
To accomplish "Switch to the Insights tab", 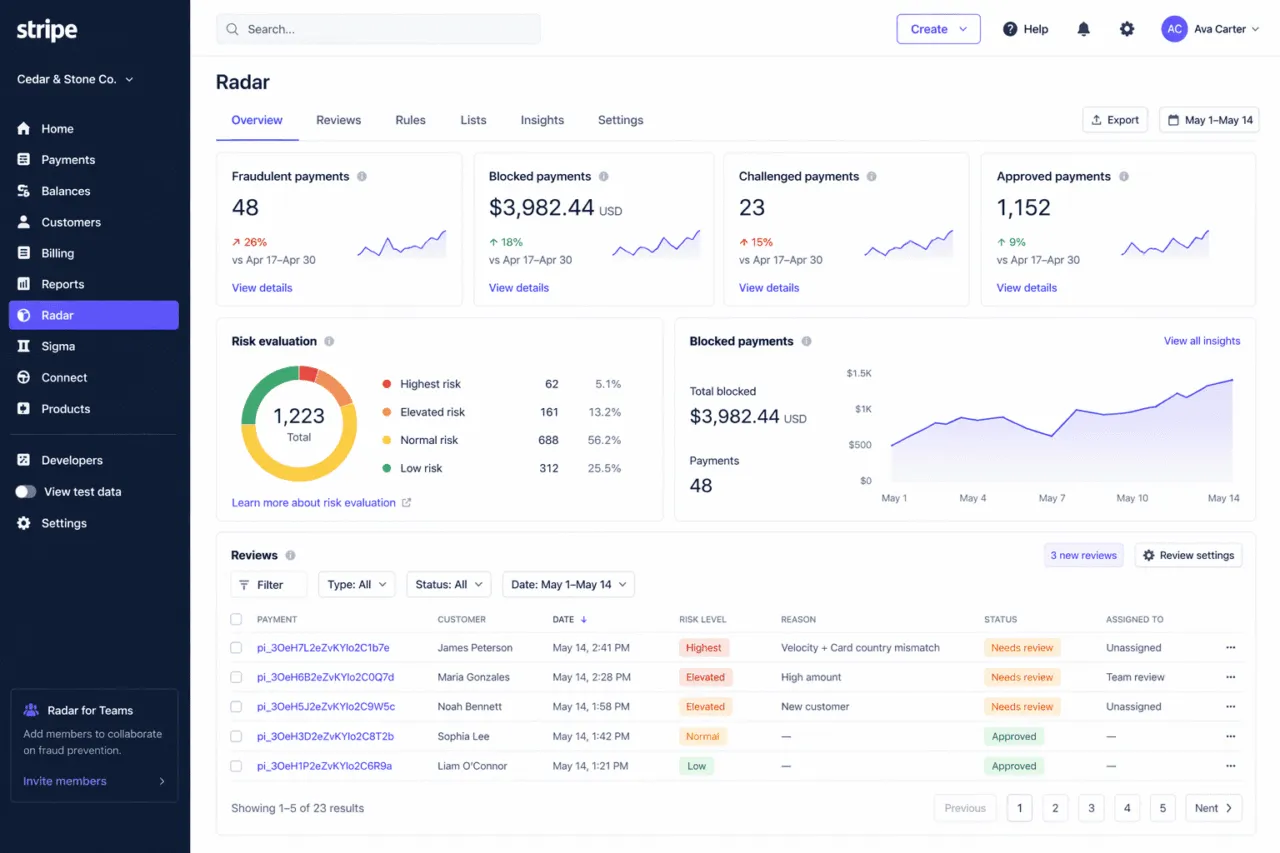I will click(x=542, y=120).
